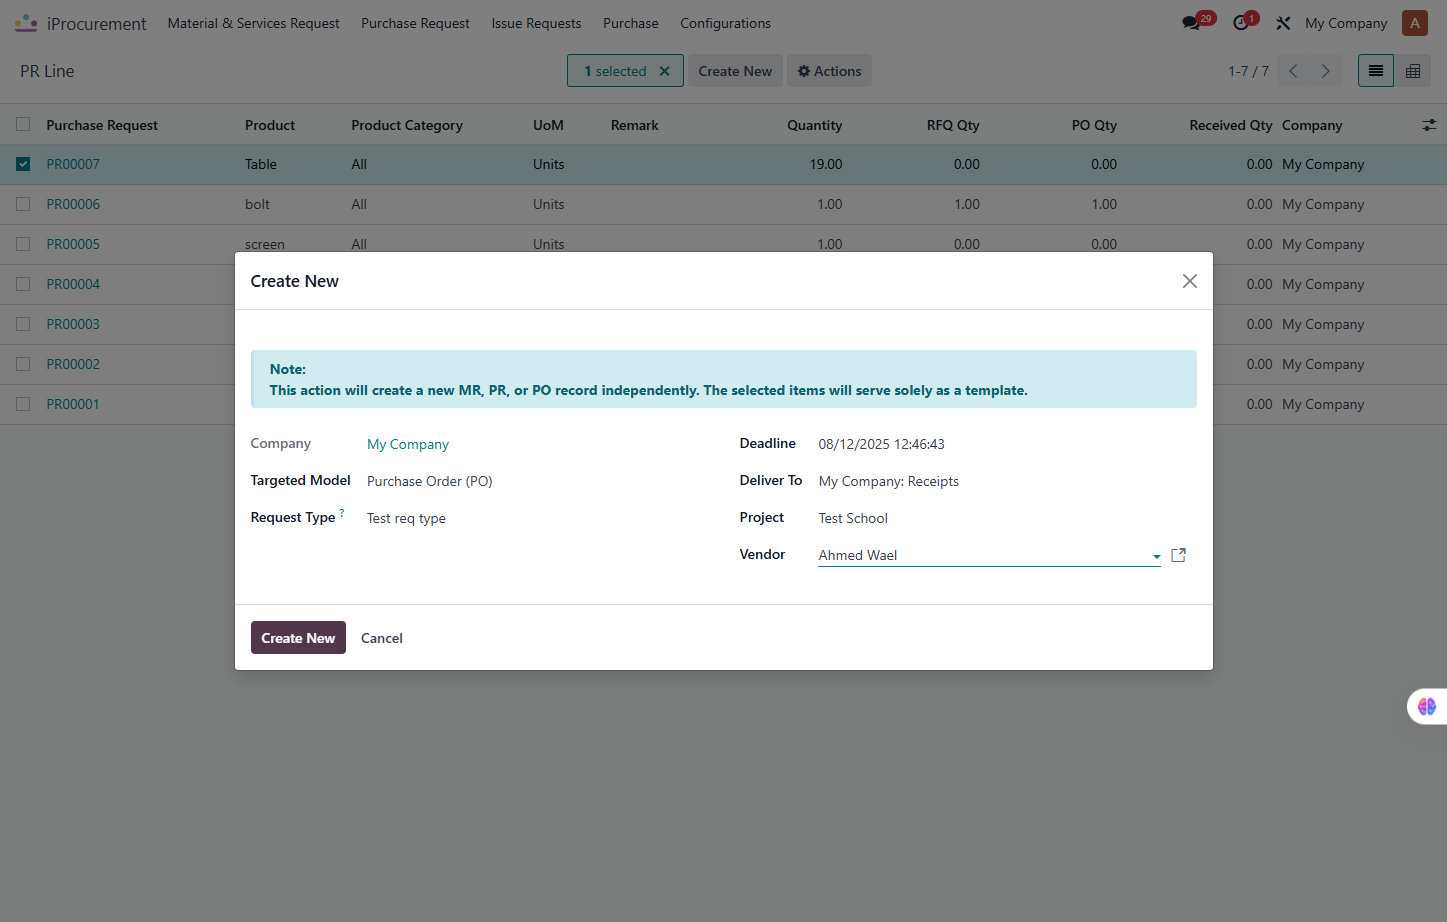
Task: Click the developer tools wrench icon
Action: click(1283, 23)
